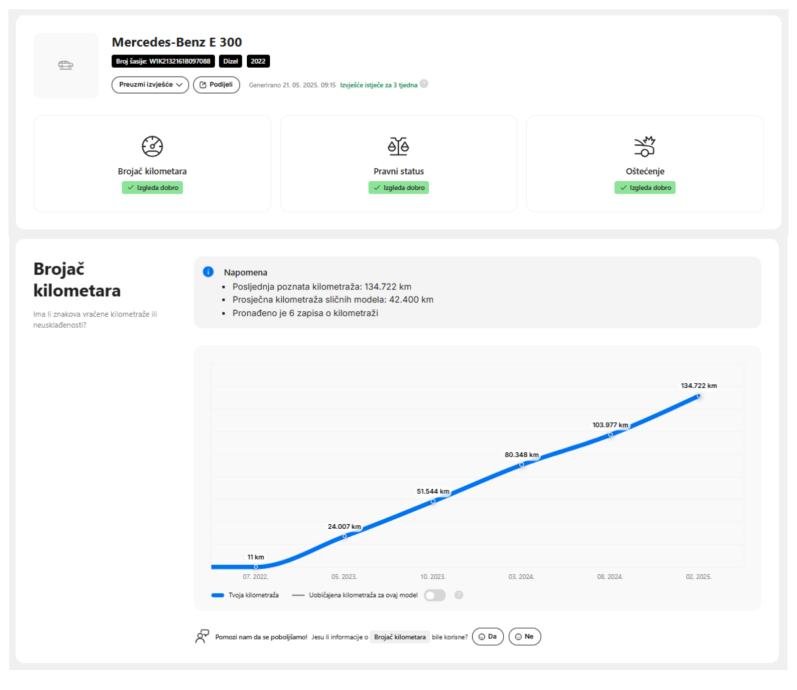This screenshot has height=690, width=797.
Task: Click Posljednja poznata kilometraža note line
Action: pyautogui.click(x=322, y=287)
